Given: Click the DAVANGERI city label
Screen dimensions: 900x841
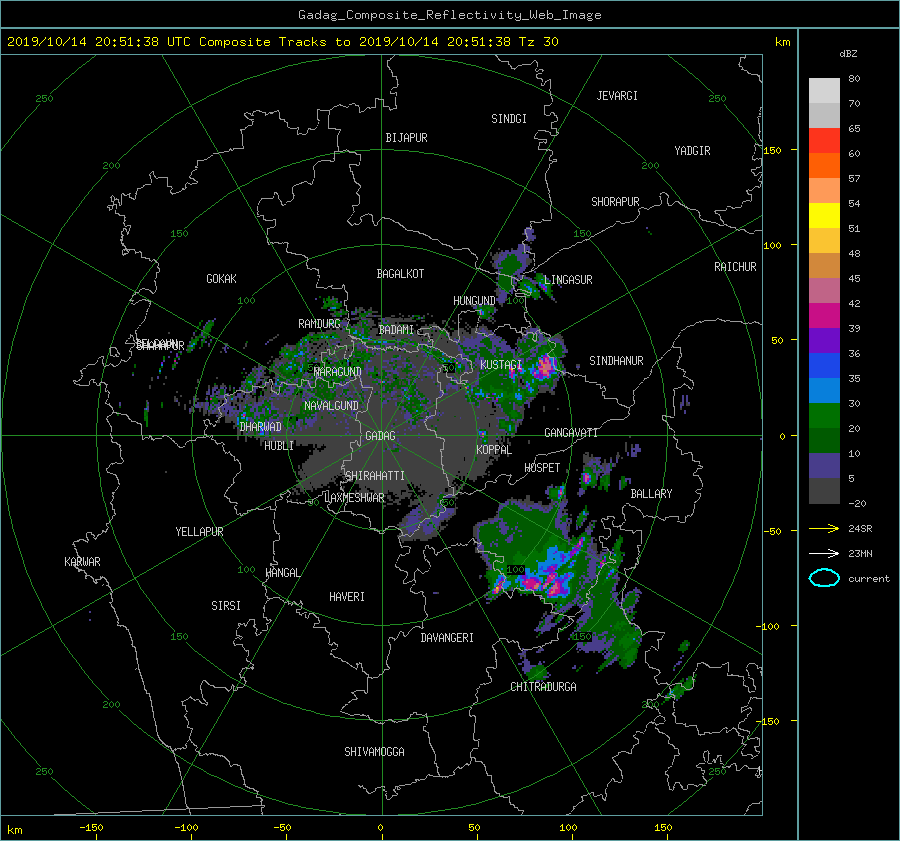Looking at the screenshot, I should [447, 638].
